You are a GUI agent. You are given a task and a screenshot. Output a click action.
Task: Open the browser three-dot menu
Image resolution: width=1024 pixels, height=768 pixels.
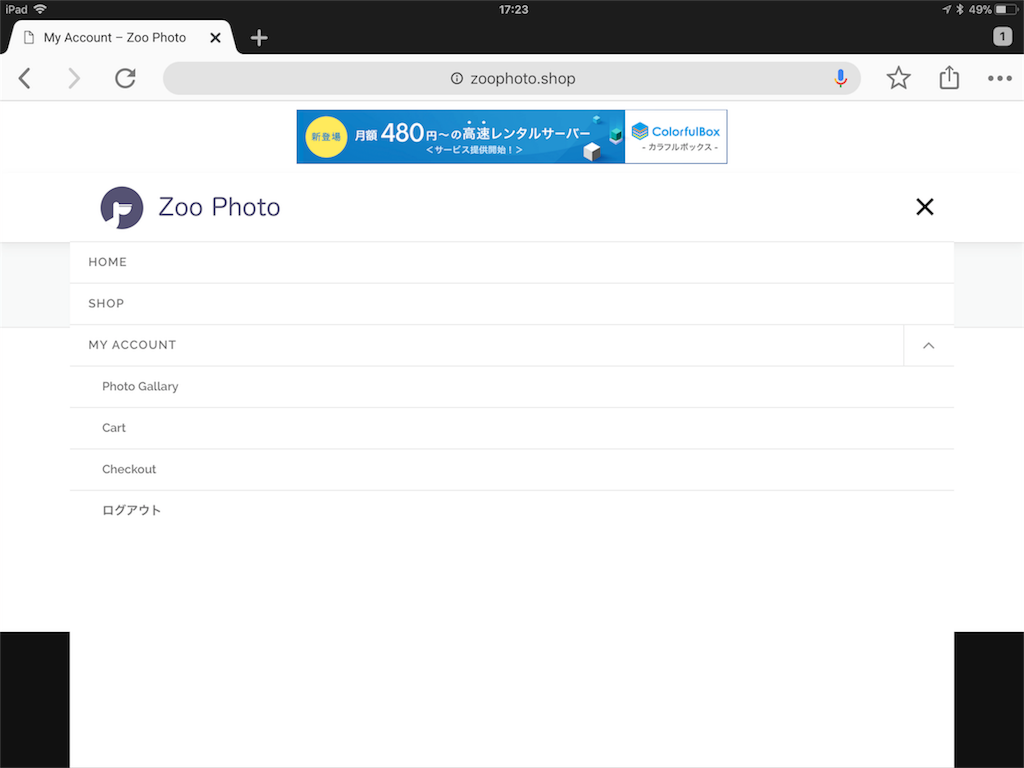click(999, 78)
